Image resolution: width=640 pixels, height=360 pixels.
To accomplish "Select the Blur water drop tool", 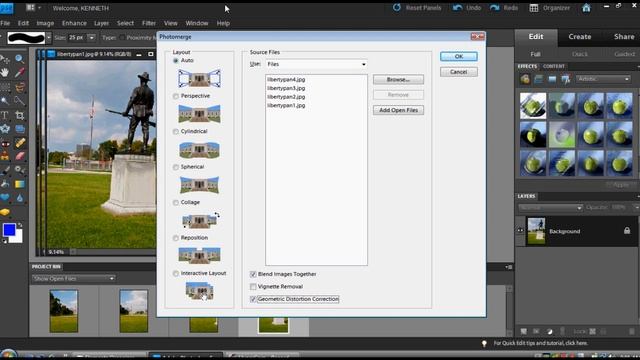I will [x=20, y=198].
